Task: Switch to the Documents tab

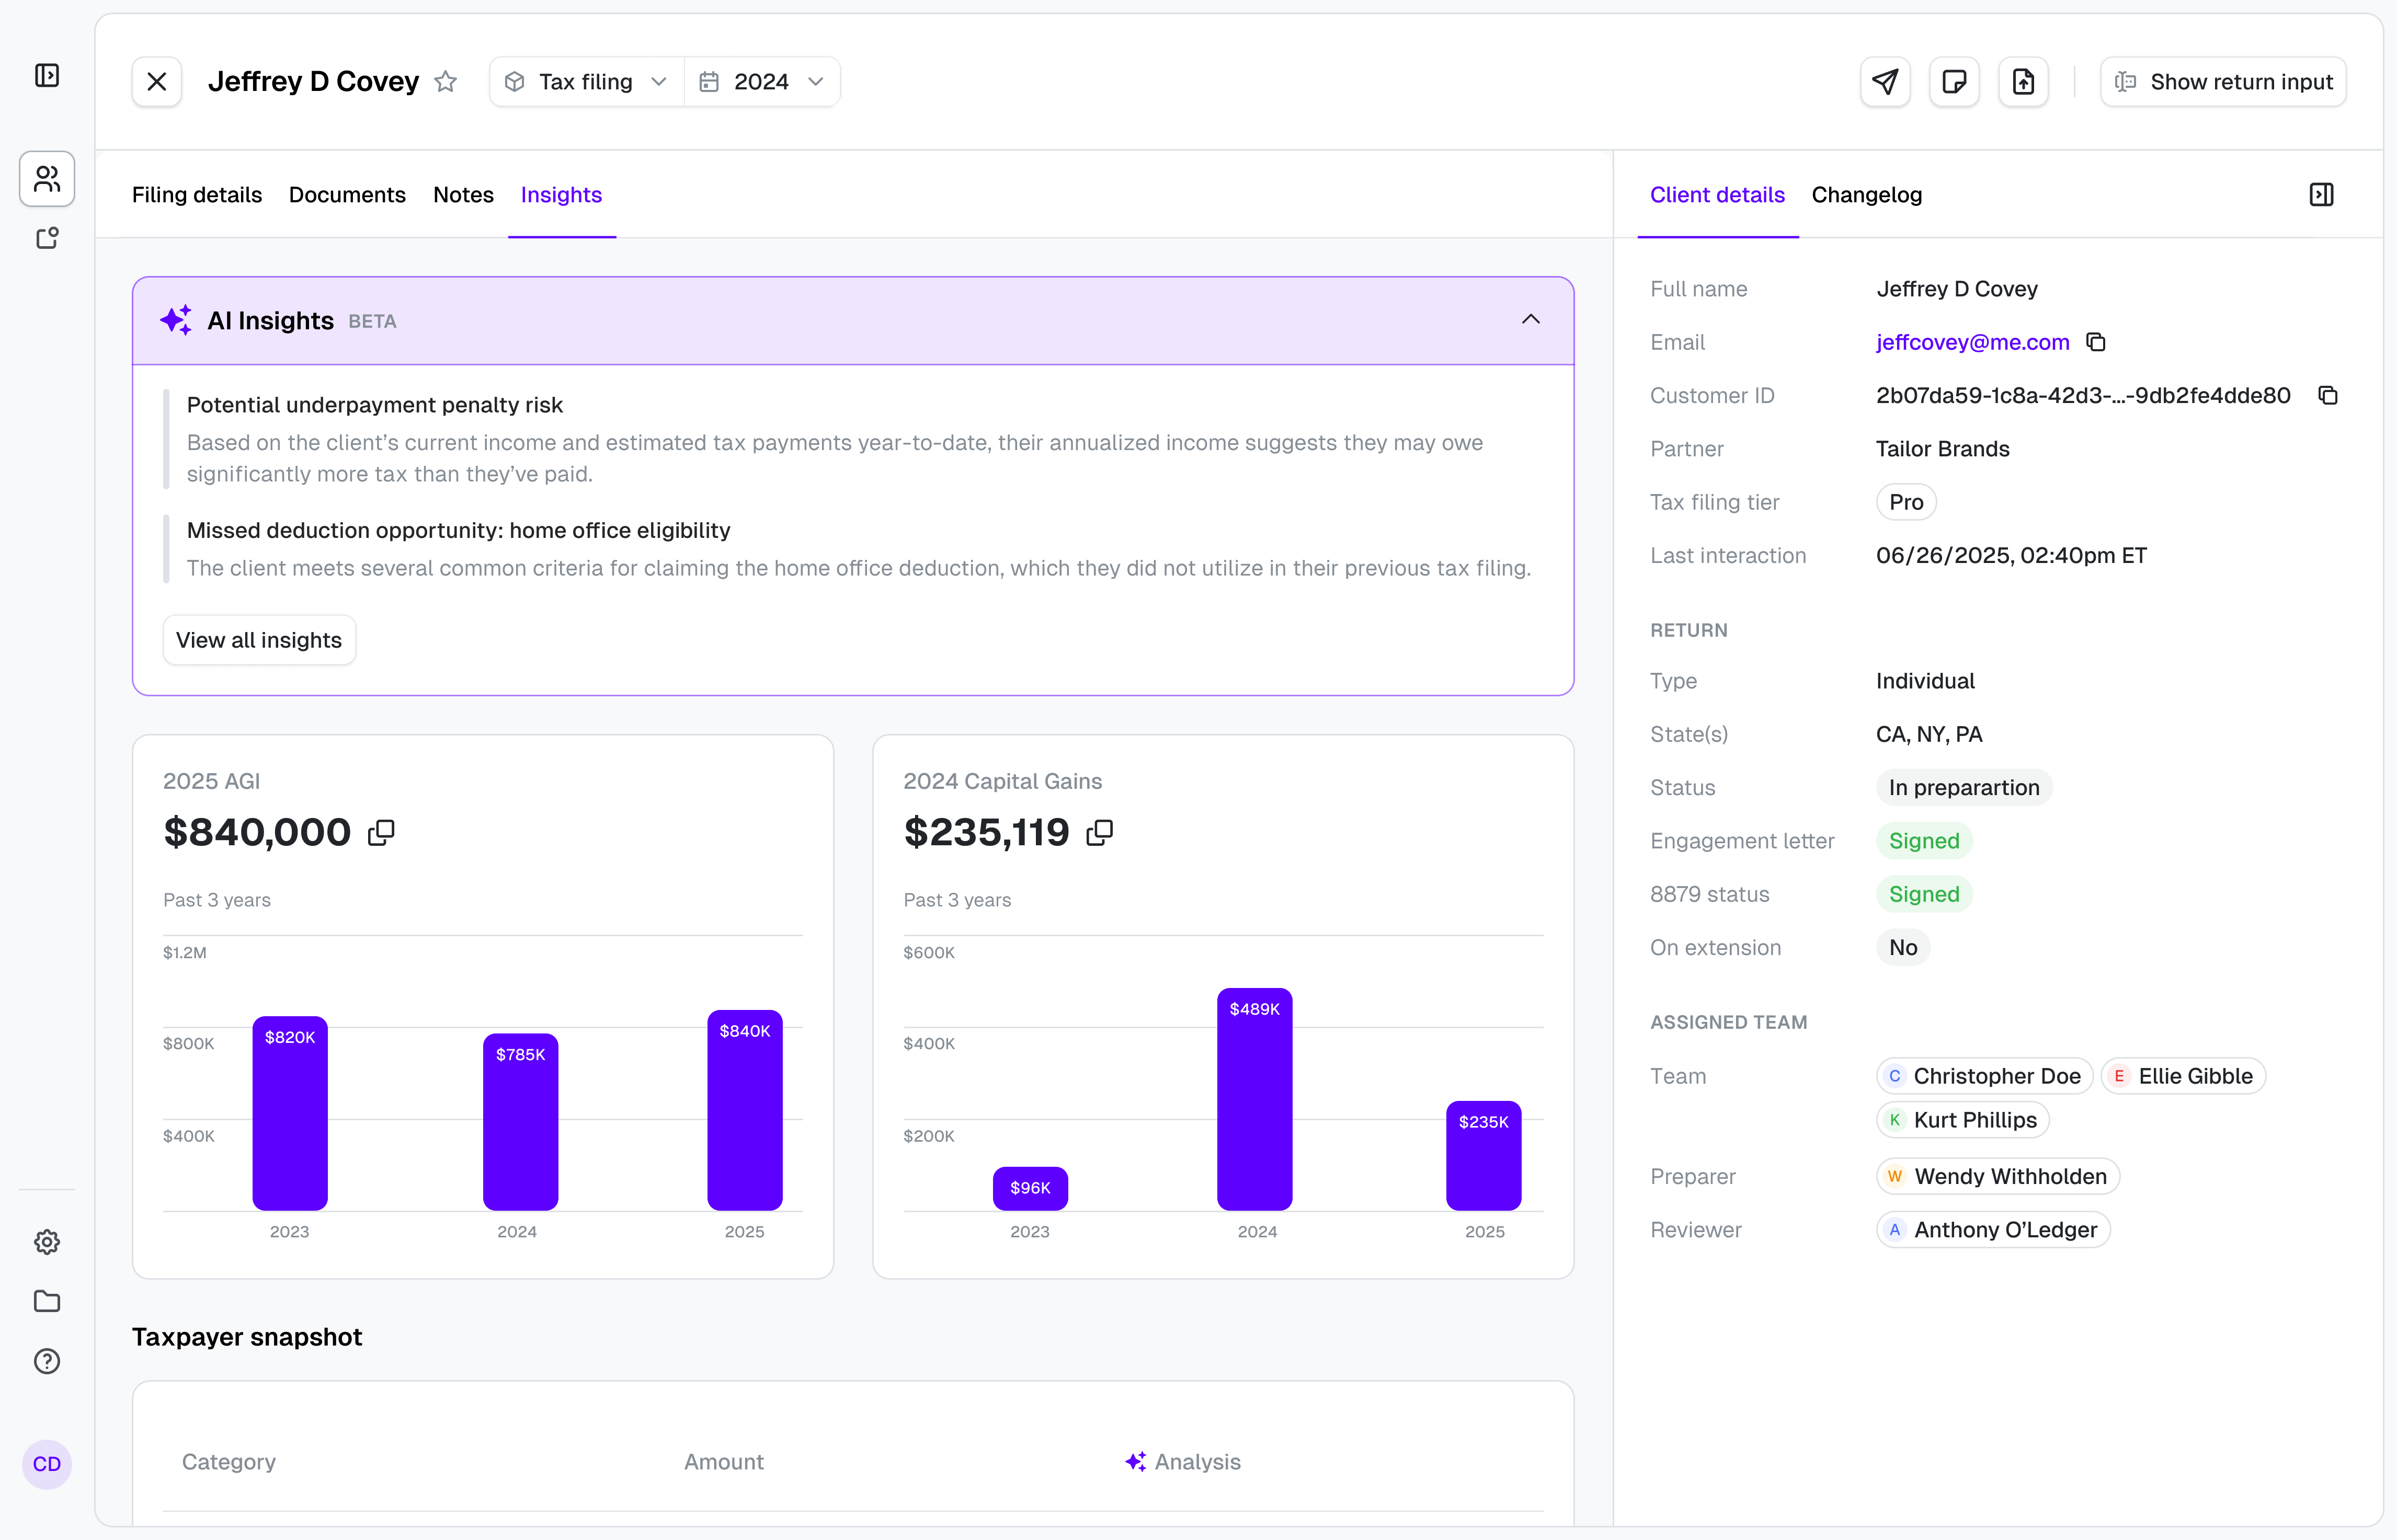Action: pos(347,195)
